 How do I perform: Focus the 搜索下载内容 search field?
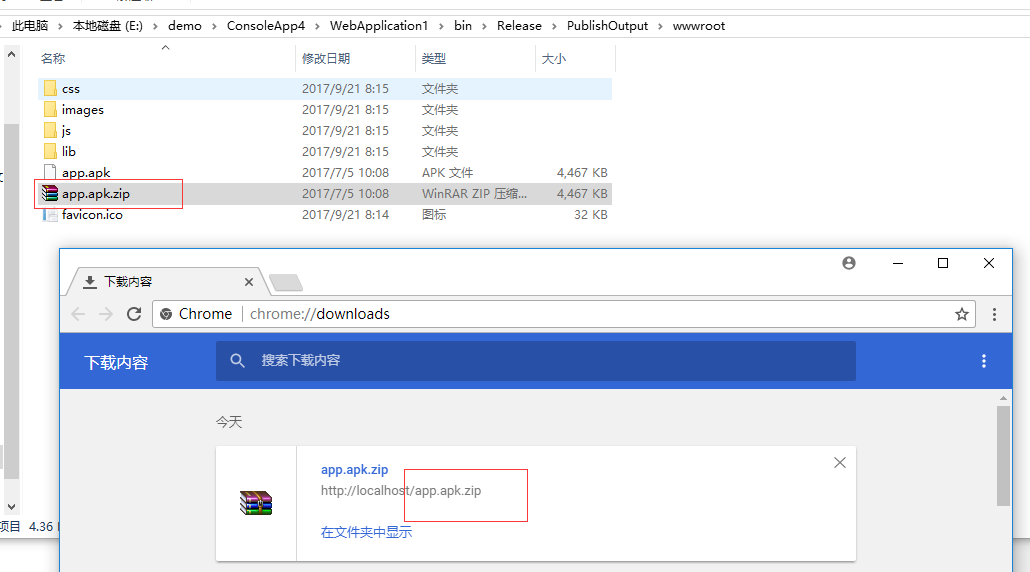point(535,361)
